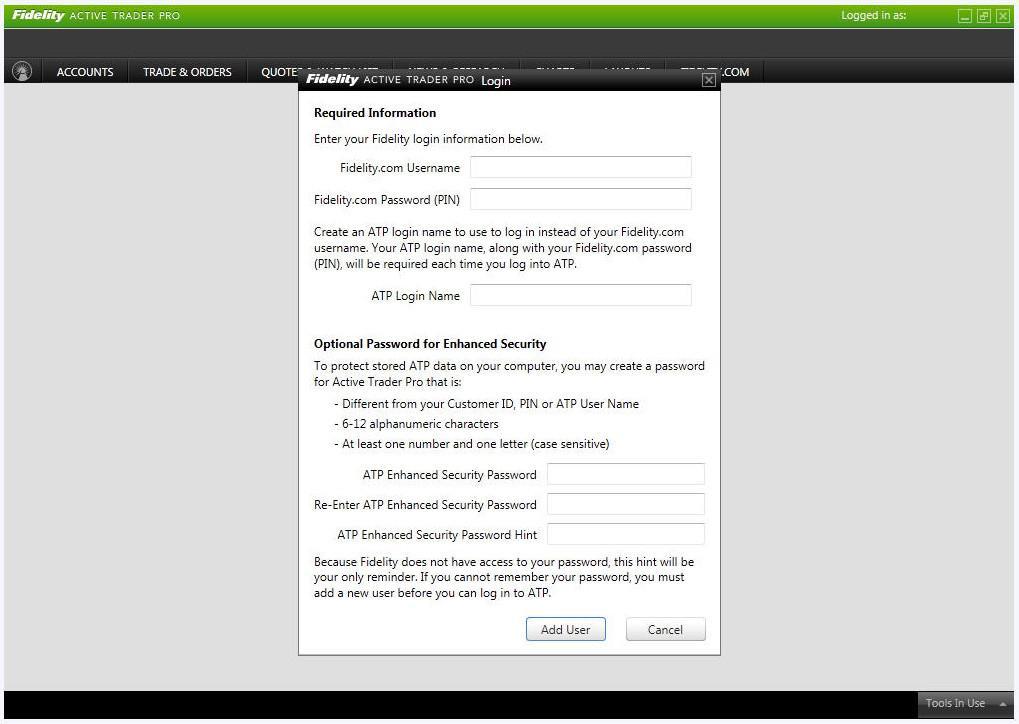Focus Re-Enter ATP Enhanced Security Password field

point(625,504)
